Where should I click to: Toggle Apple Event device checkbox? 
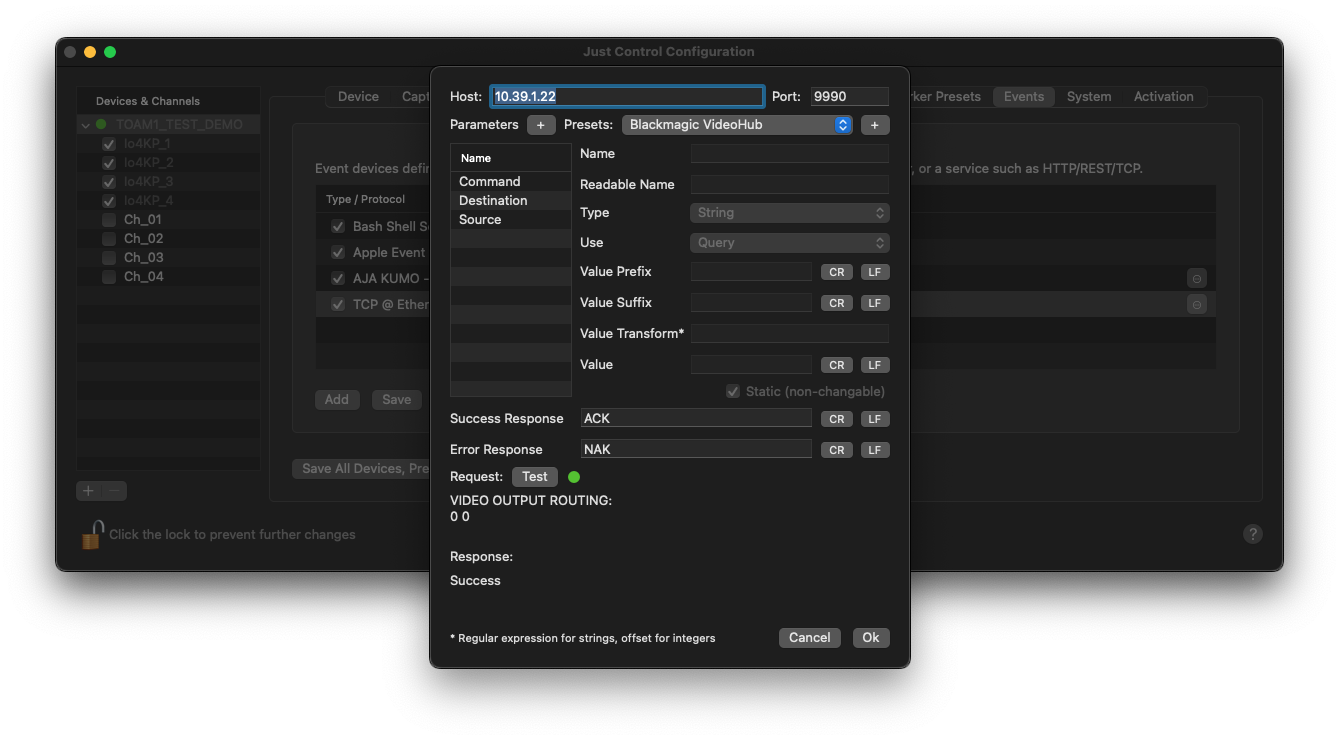(x=338, y=253)
